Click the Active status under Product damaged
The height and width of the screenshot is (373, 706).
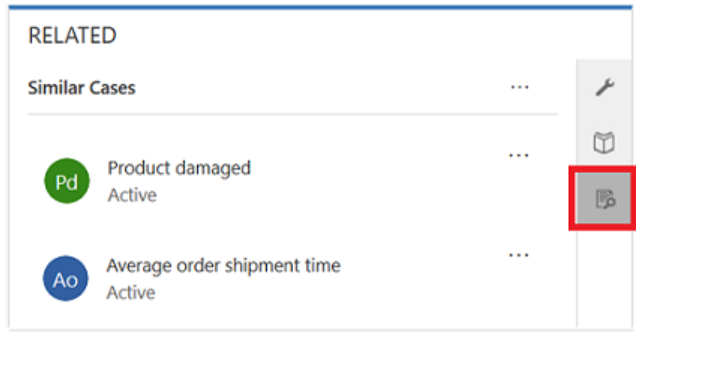(x=132, y=195)
